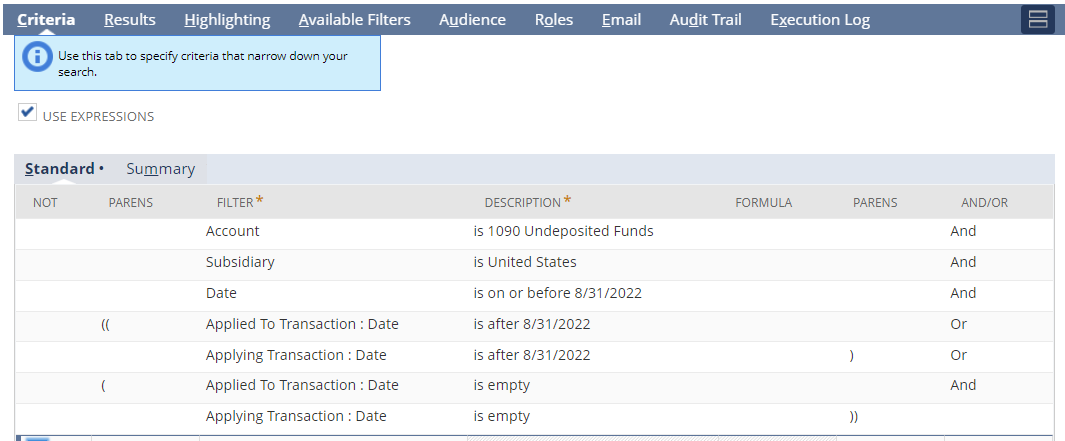Click And/Or value in the Subsidiary row
The width and height of the screenshot is (1065, 441).
tap(963, 262)
